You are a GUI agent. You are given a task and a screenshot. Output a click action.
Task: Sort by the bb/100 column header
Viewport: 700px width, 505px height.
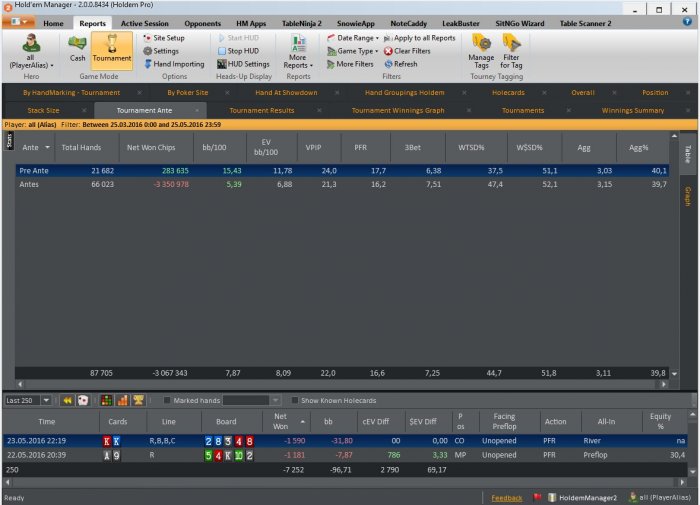(214, 147)
